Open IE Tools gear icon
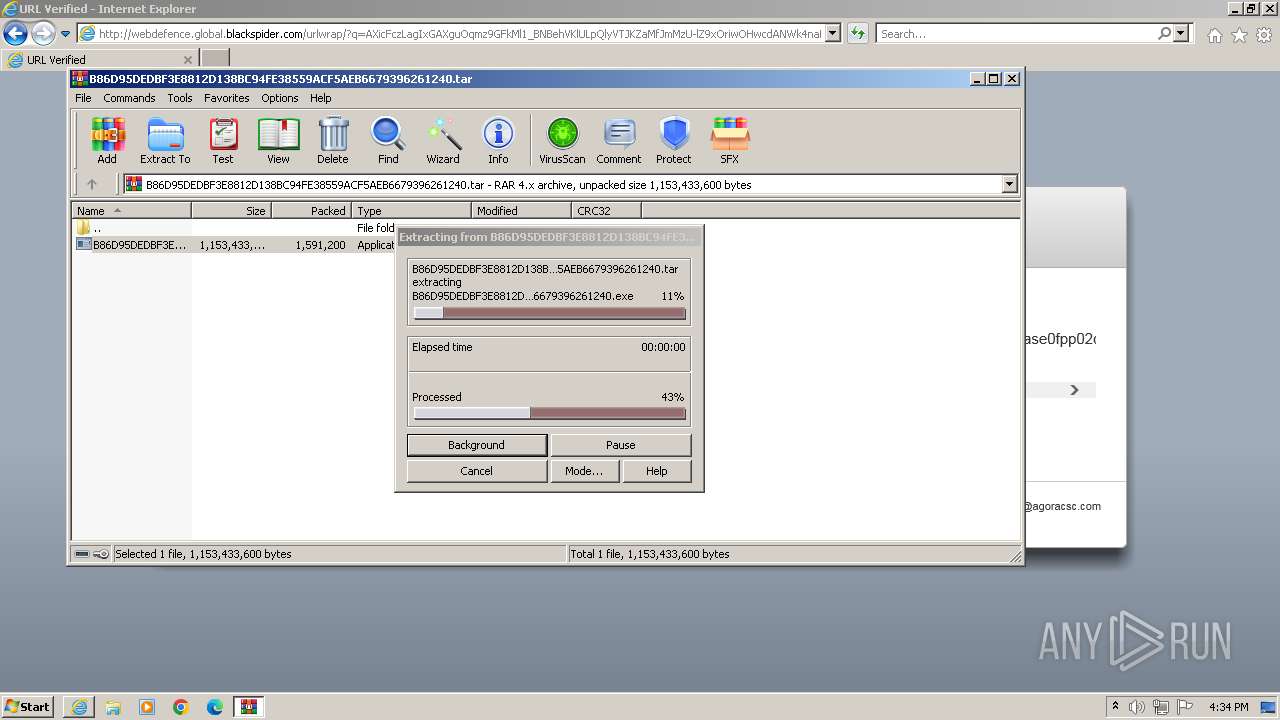1280x720 pixels. coord(1264,35)
